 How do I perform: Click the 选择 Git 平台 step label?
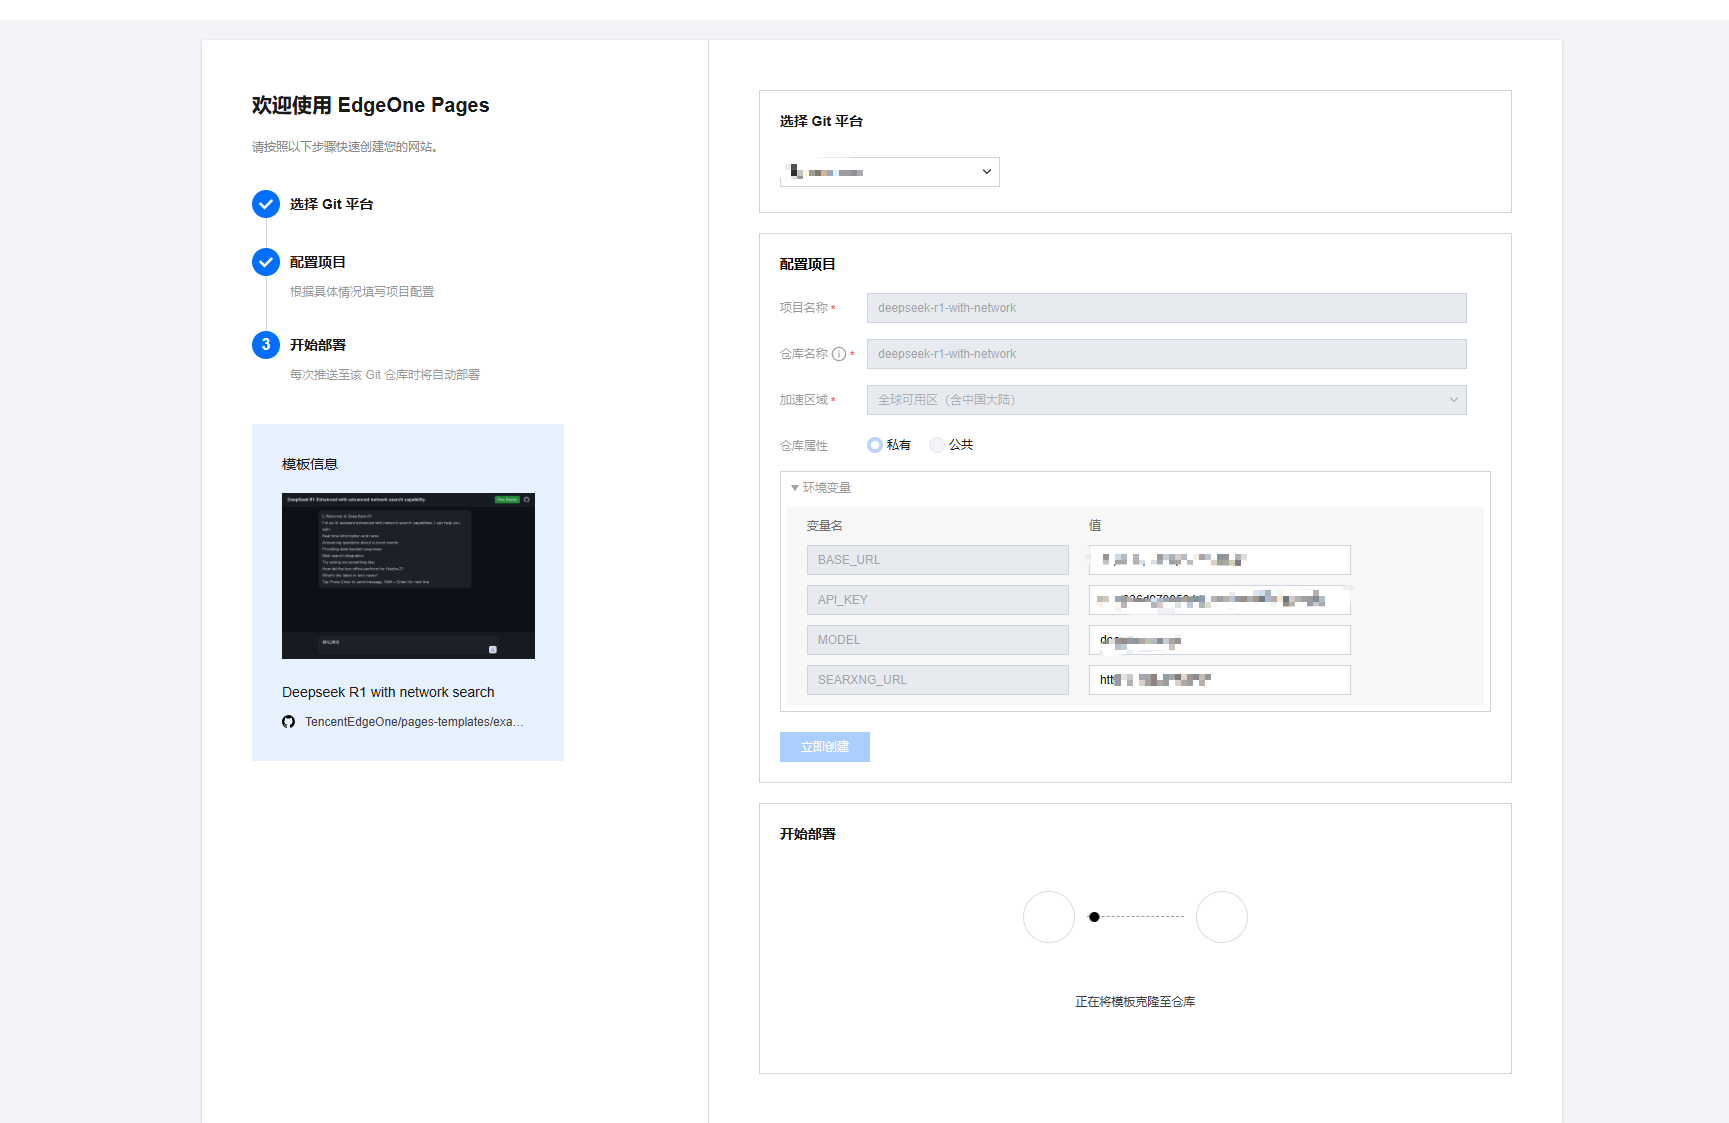tap(332, 204)
